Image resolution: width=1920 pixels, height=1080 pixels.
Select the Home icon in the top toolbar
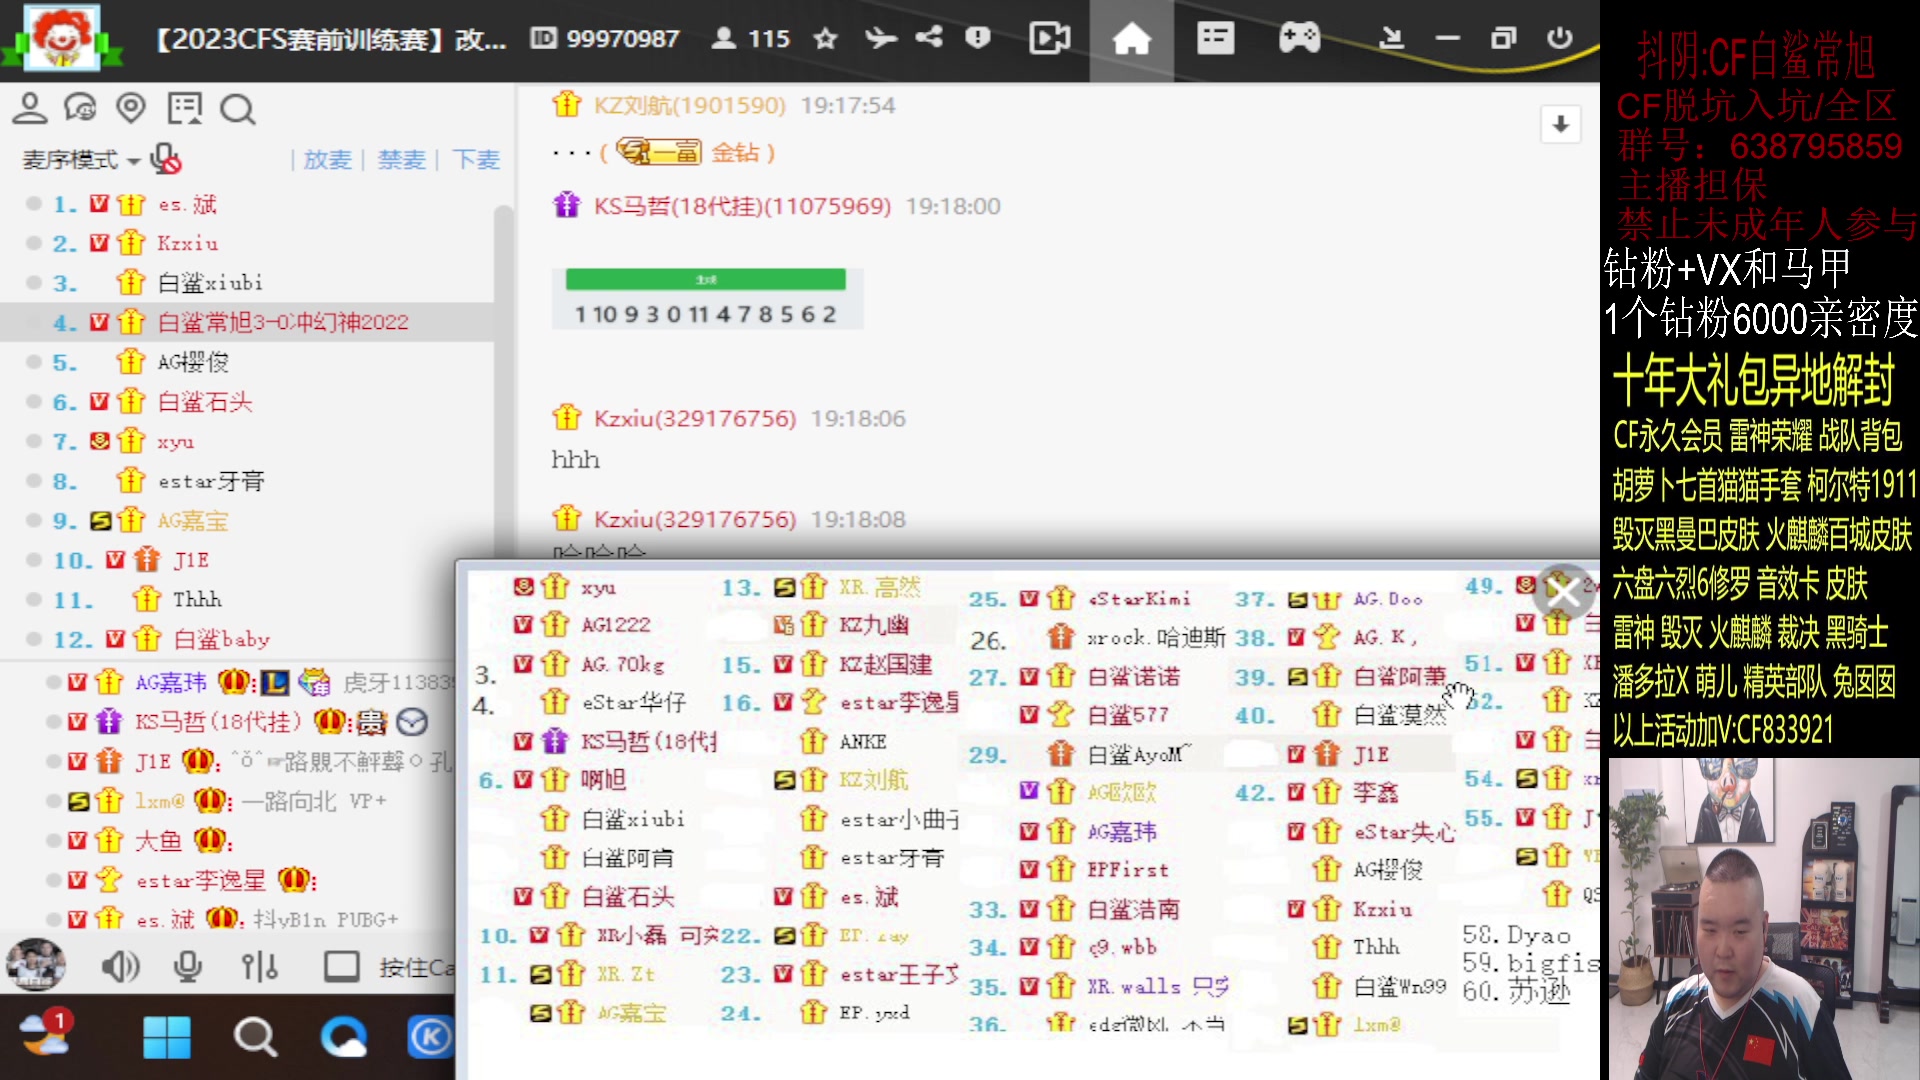[1131, 38]
